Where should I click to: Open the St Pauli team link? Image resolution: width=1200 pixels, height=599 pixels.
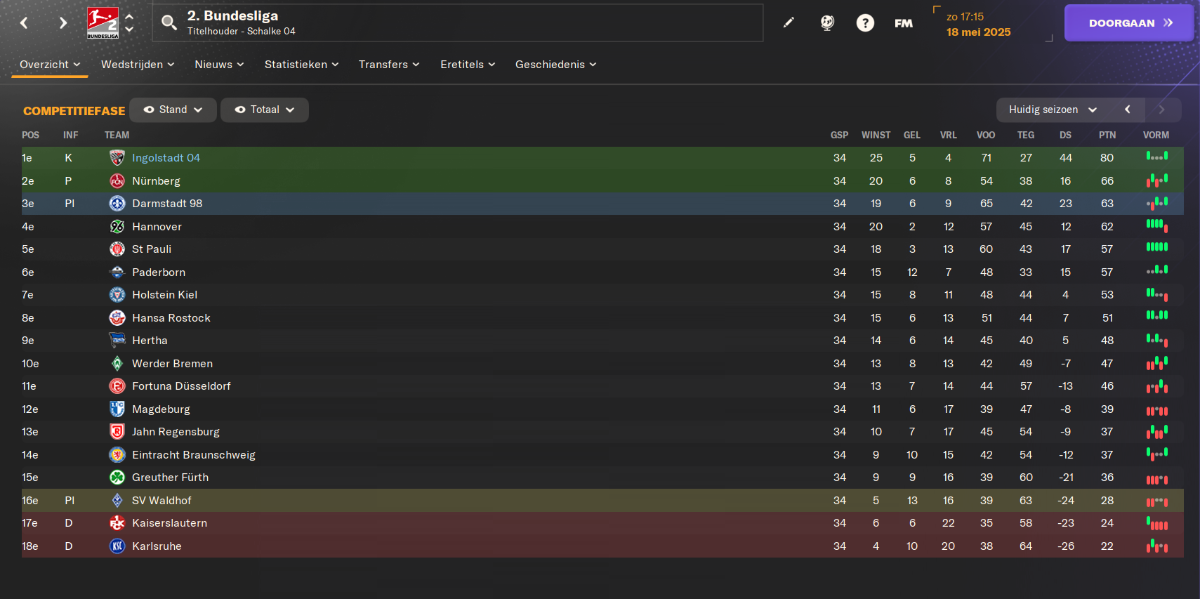tap(151, 249)
